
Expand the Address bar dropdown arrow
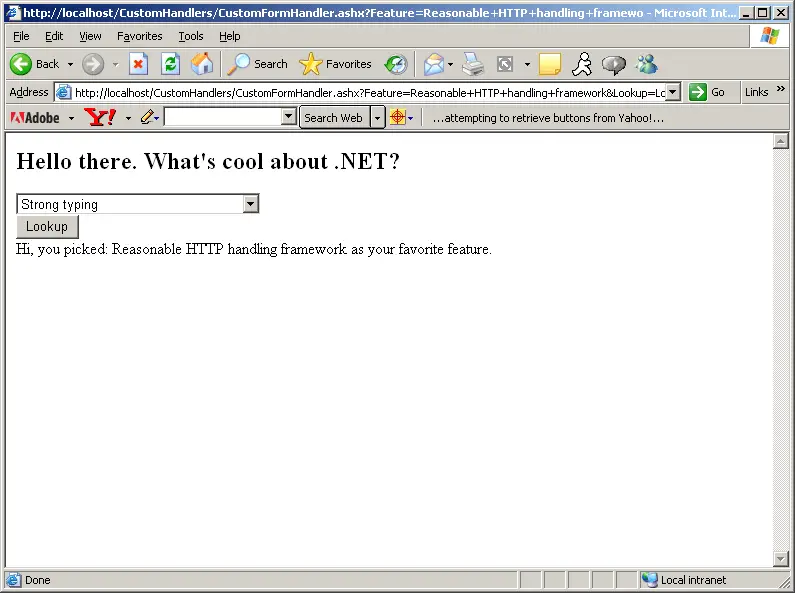(673, 92)
